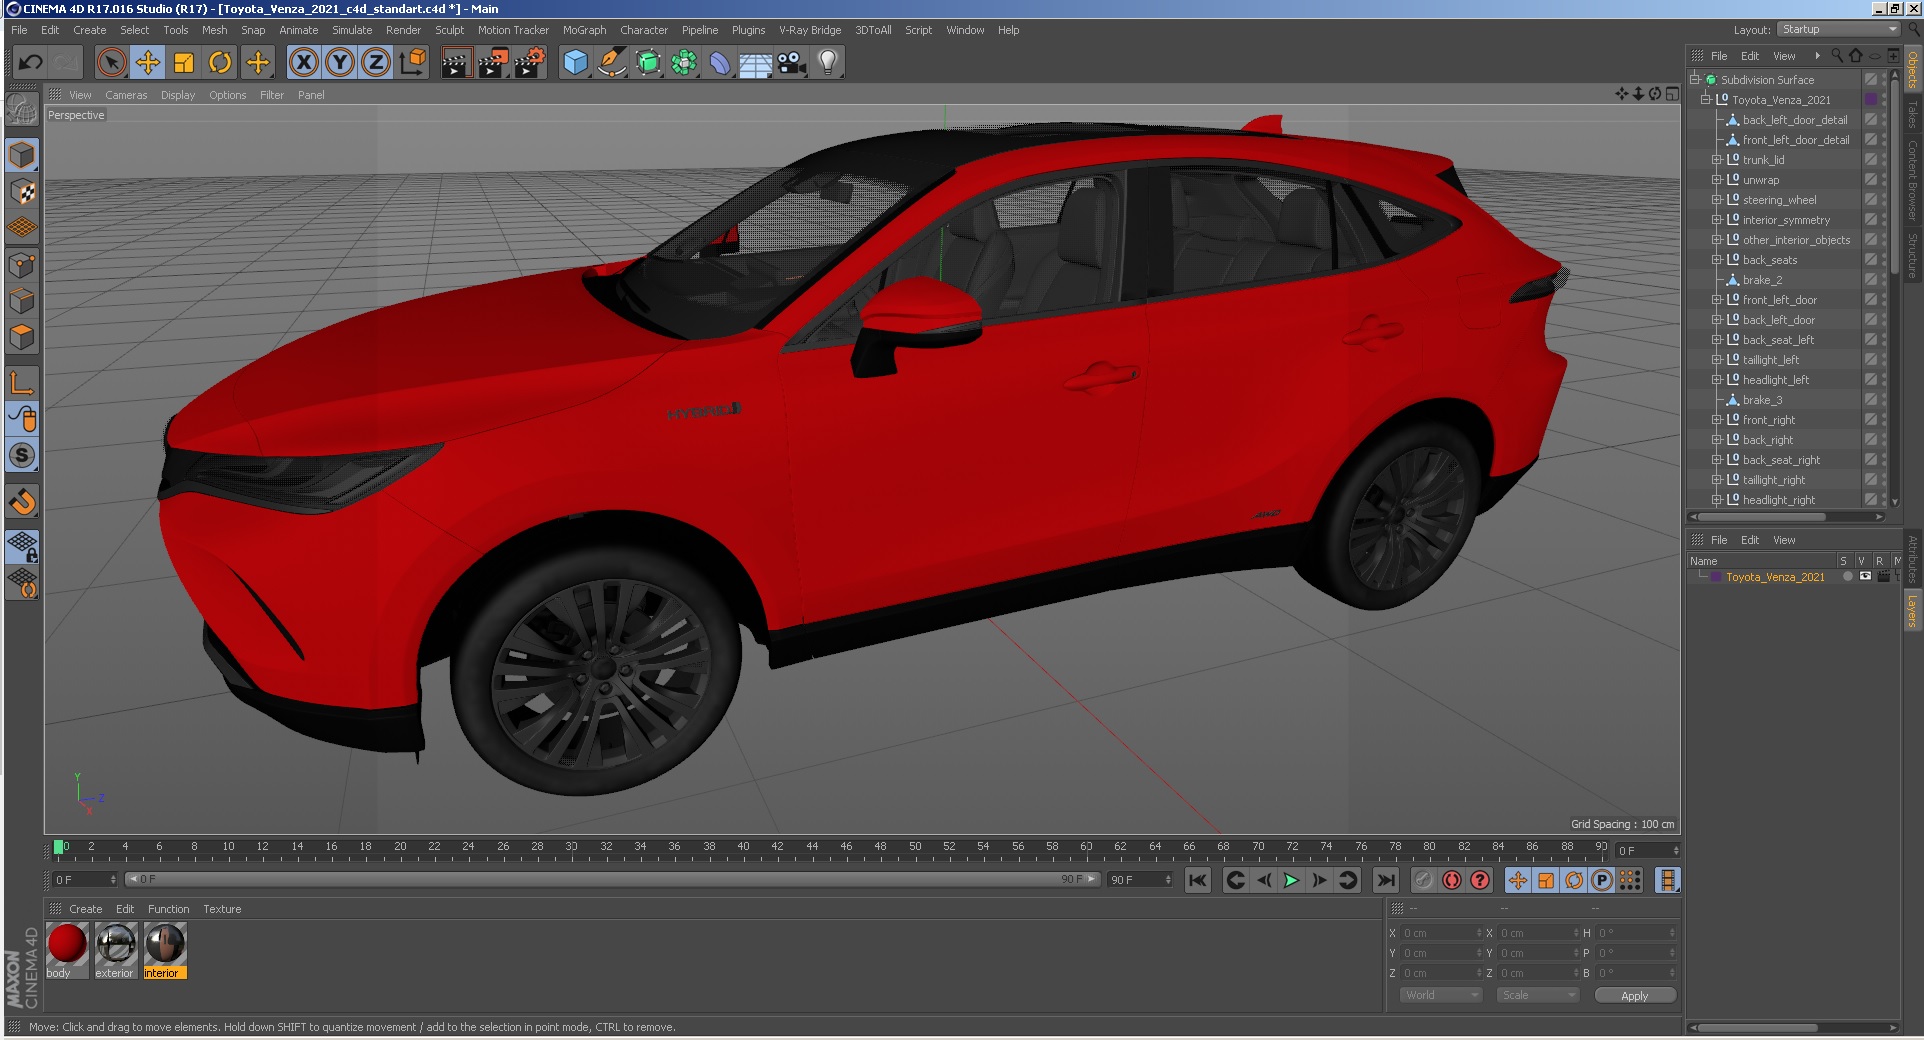1924x1040 pixels.
Task: Activate the Scale tool in top toolbar
Action: (184, 62)
